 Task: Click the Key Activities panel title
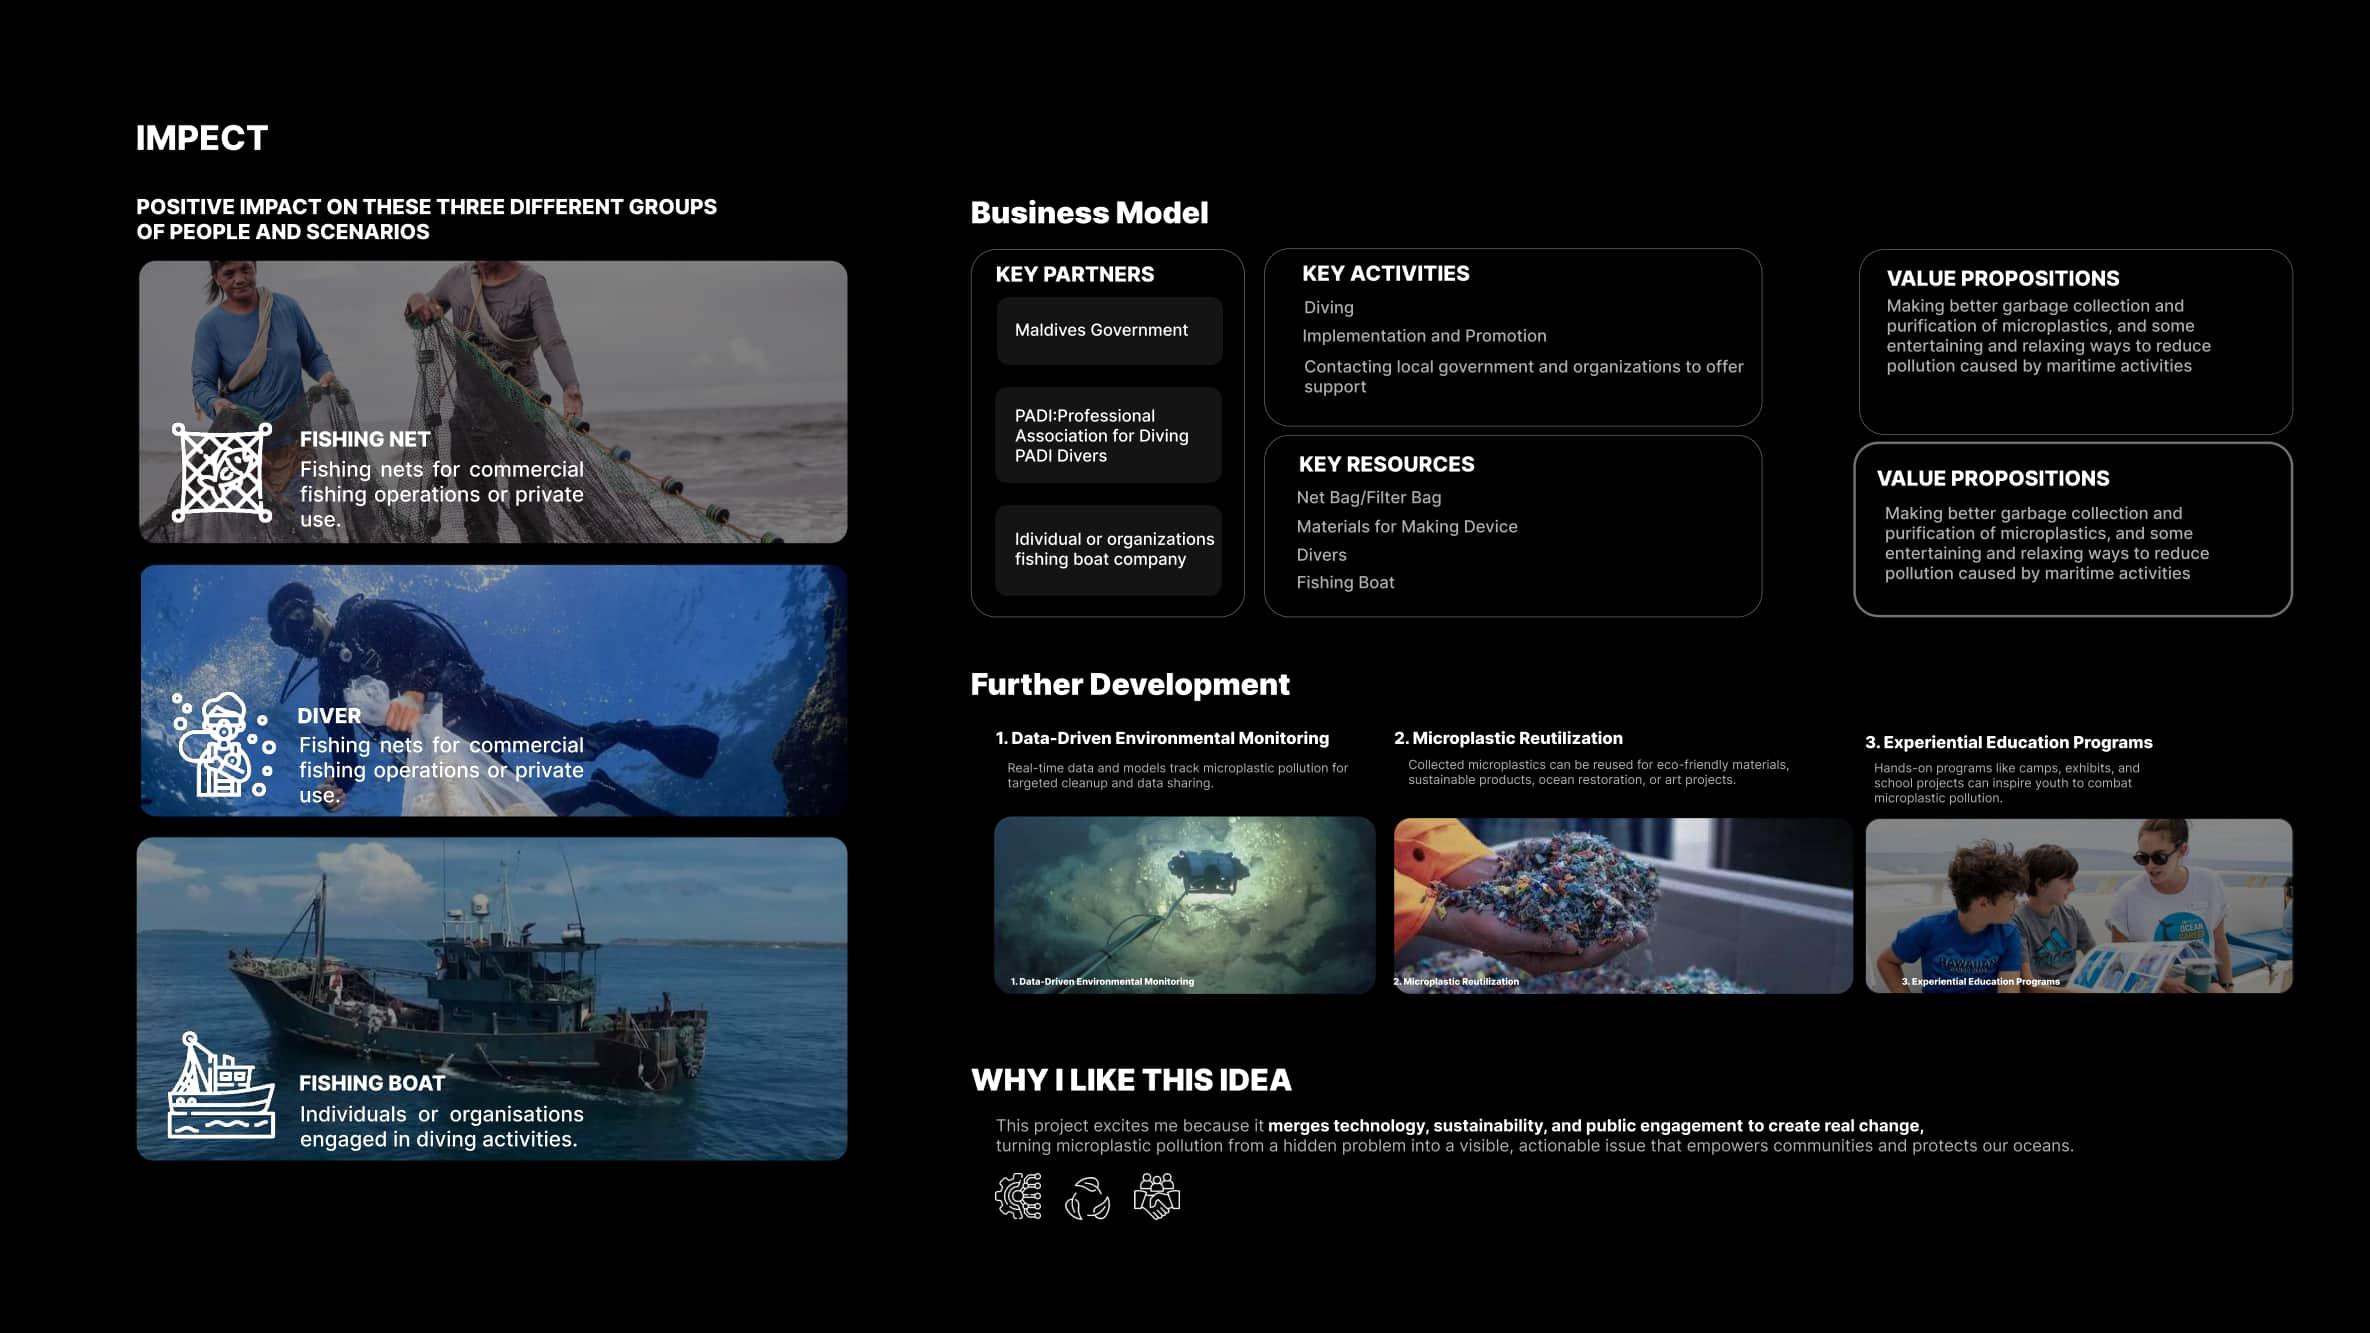tap(1385, 274)
